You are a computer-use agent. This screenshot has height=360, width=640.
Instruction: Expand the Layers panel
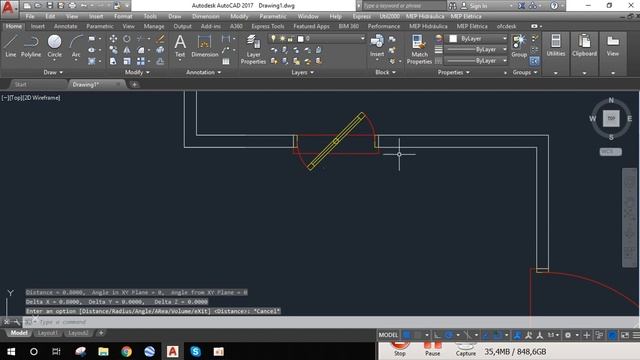302,72
